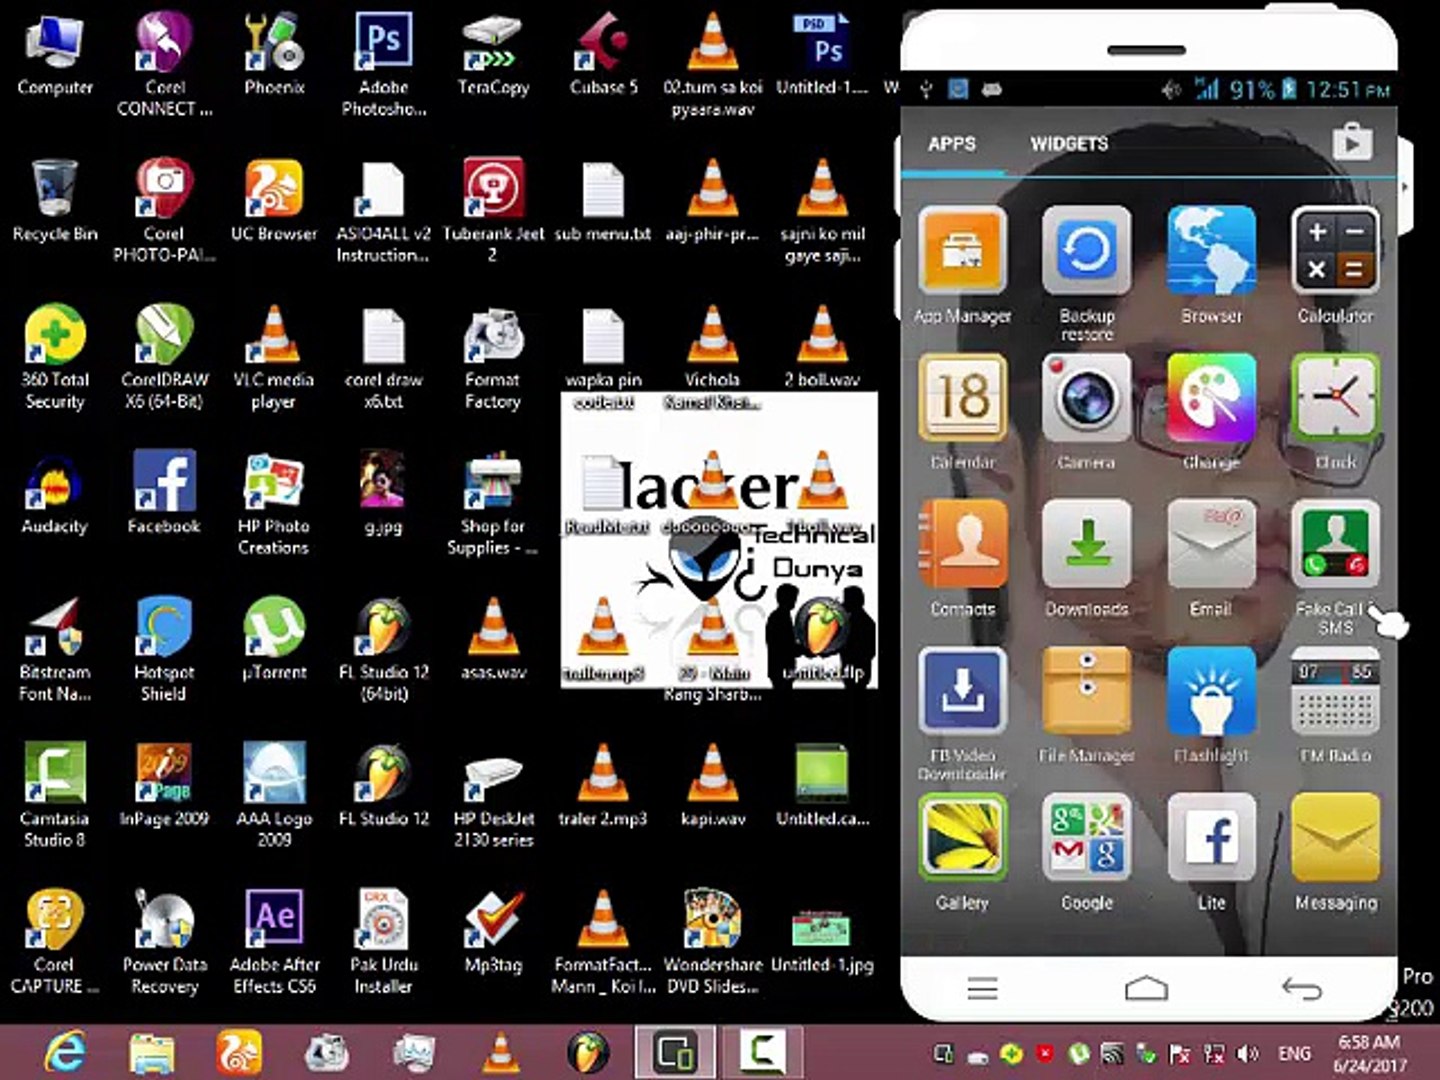Select the Camtasia Studio 8 desktop shortcut
The height and width of the screenshot is (1080, 1440).
tap(55, 796)
